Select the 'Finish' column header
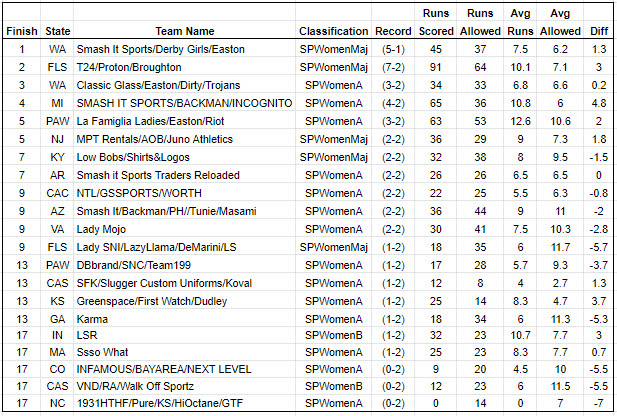The width and height of the screenshot is (617, 416). click(22, 31)
